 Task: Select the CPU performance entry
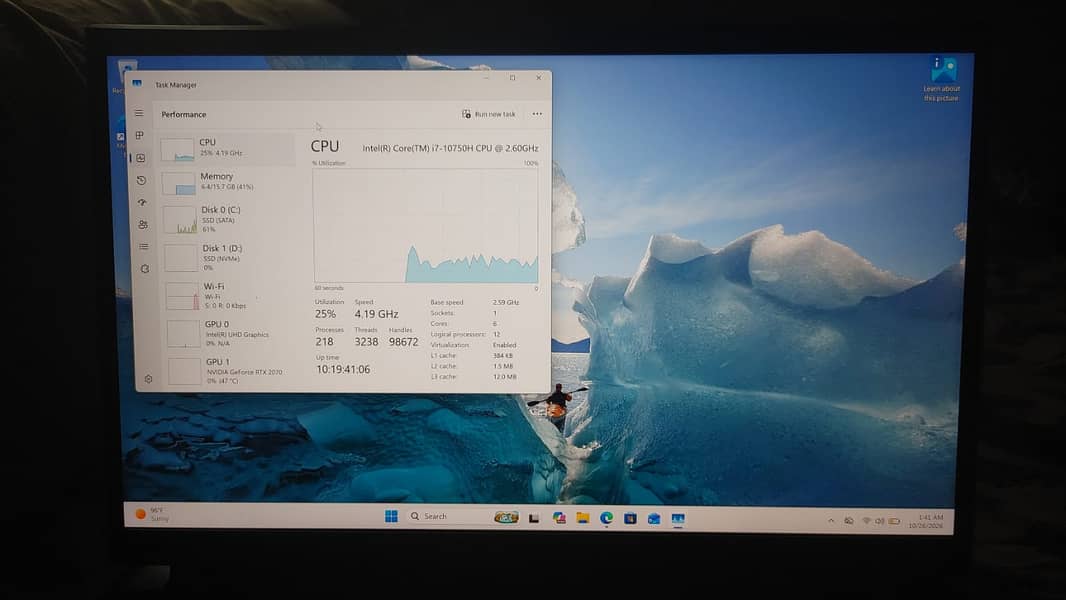coord(228,148)
